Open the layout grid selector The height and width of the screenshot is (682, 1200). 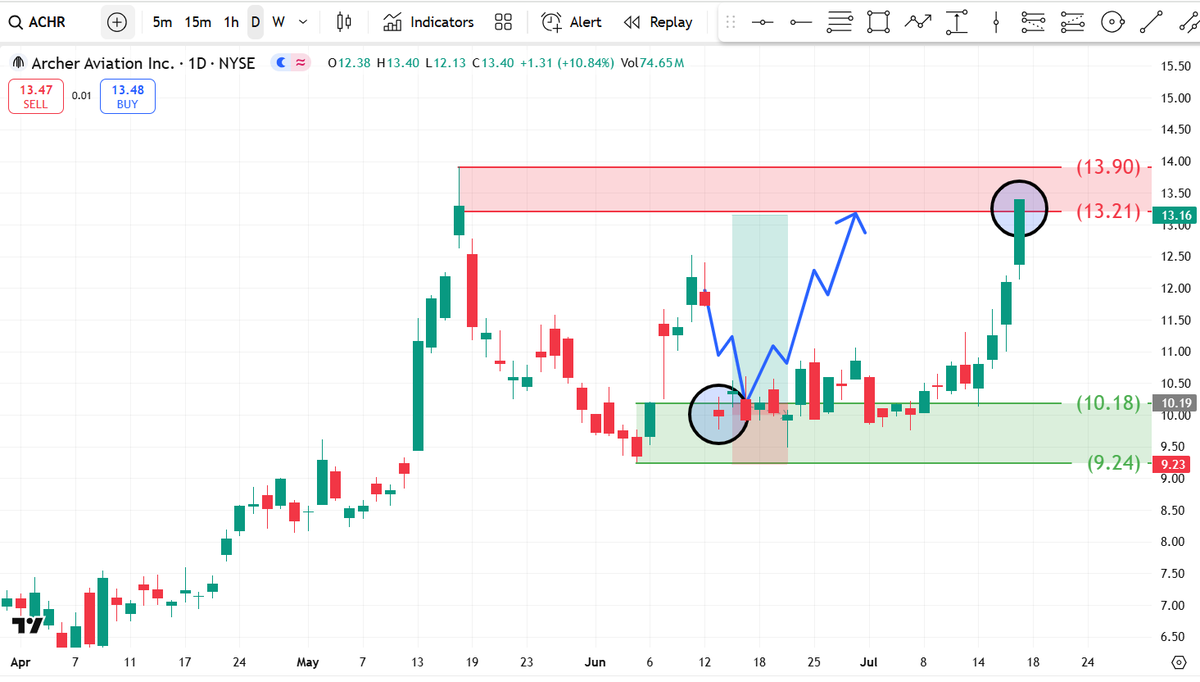(x=504, y=22)
